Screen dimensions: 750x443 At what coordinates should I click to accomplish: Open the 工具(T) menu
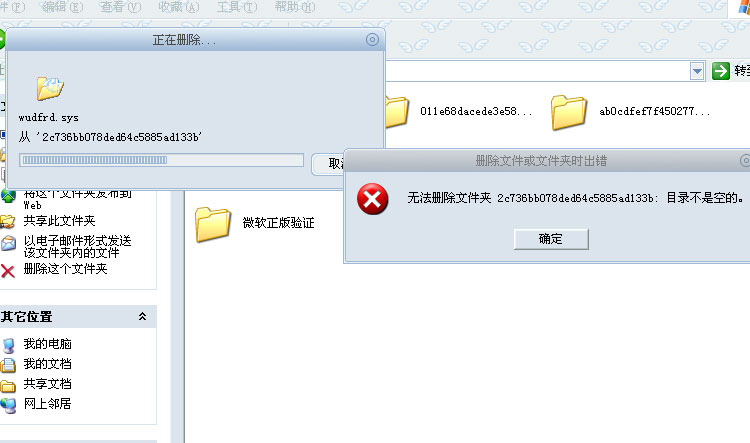pos(237,7)
